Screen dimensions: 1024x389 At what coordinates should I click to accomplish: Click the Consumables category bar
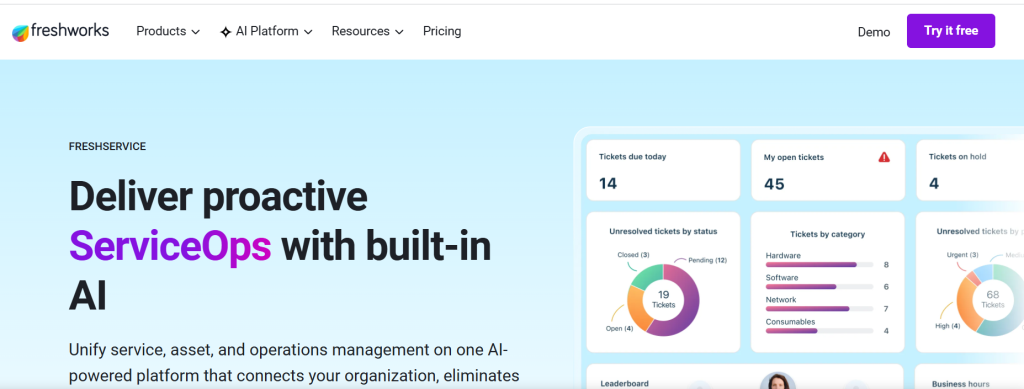tap(819, 331)
